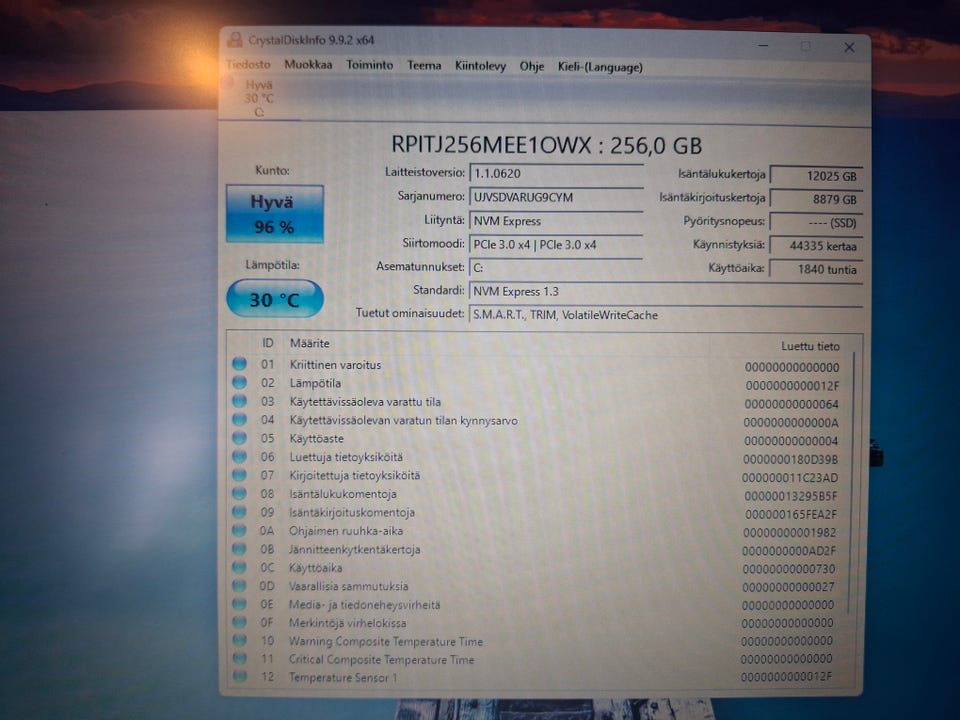Select the C: drive tab showing Hyvä 30 °C

[259, 98]
